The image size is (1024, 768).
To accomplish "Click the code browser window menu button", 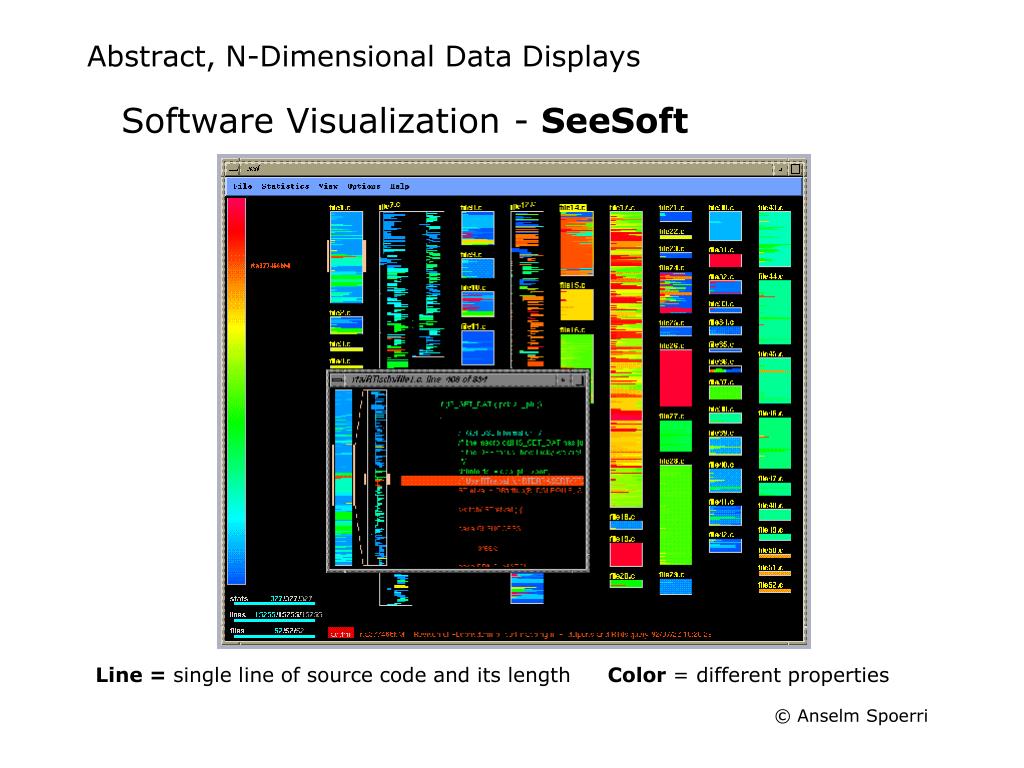I will coord(338,379).
